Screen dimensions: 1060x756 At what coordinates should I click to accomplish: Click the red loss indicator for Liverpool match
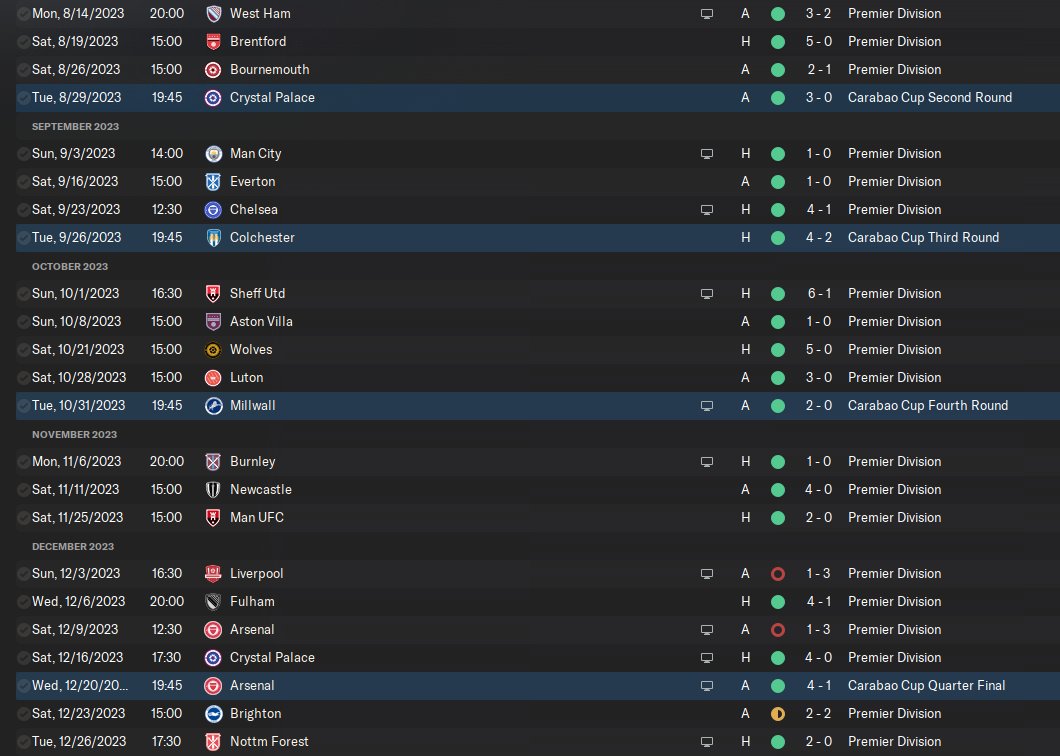tap(777, 573)
